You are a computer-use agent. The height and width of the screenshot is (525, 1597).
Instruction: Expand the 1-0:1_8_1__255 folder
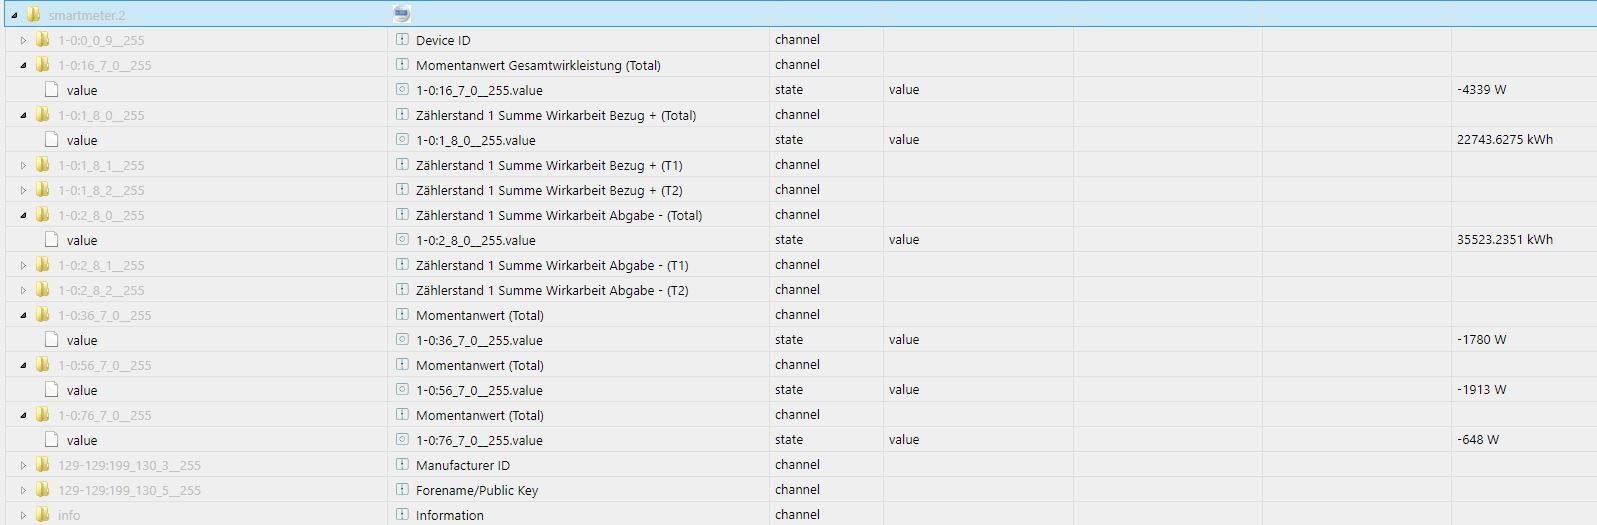coord(23,165)
